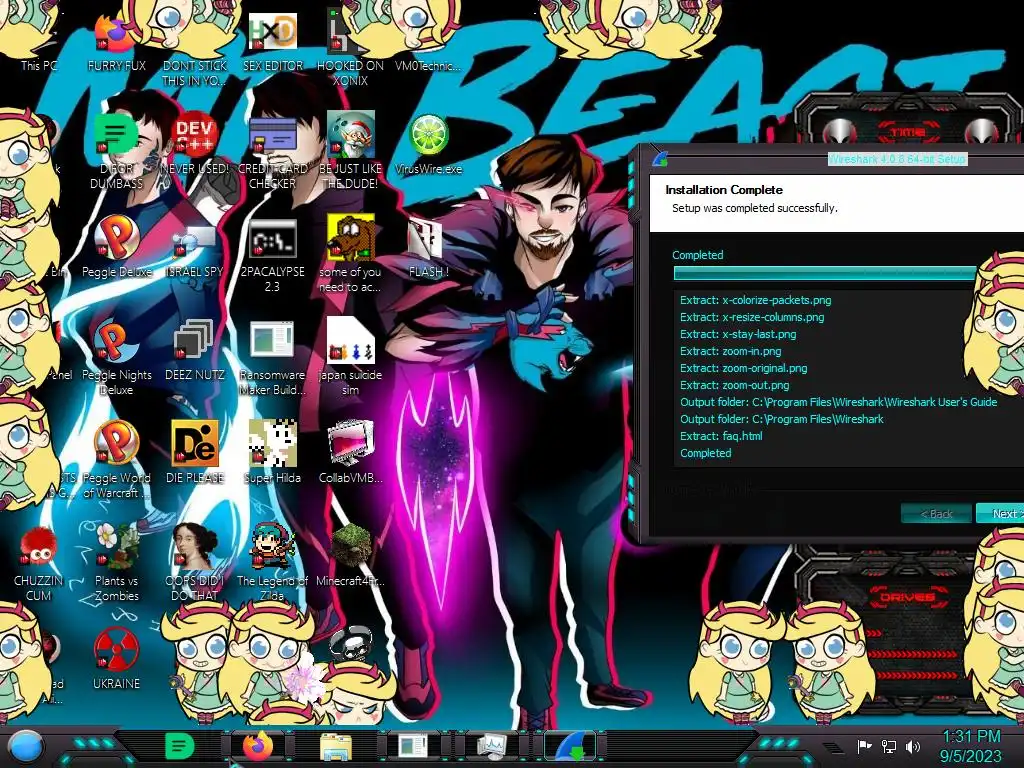Click the 'Installation Complete' heading
The image size is (1024, 768).
tap(724, 190)
